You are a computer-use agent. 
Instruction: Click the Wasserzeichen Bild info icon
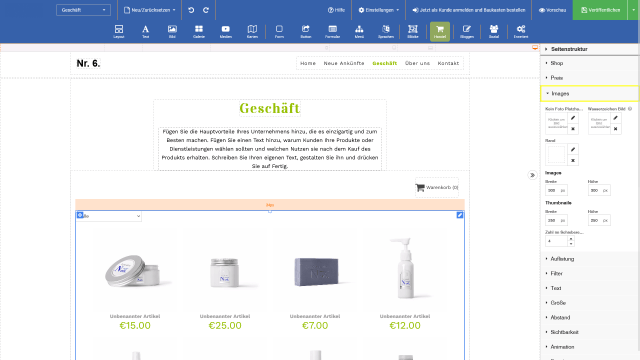630,109
